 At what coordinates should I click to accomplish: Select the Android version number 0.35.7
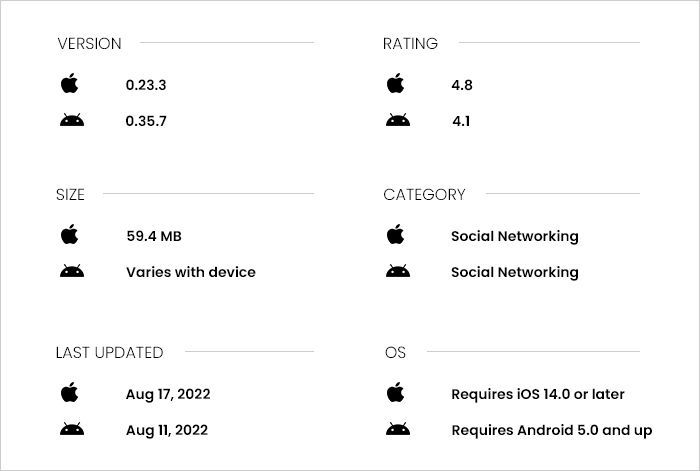(146, 121)
